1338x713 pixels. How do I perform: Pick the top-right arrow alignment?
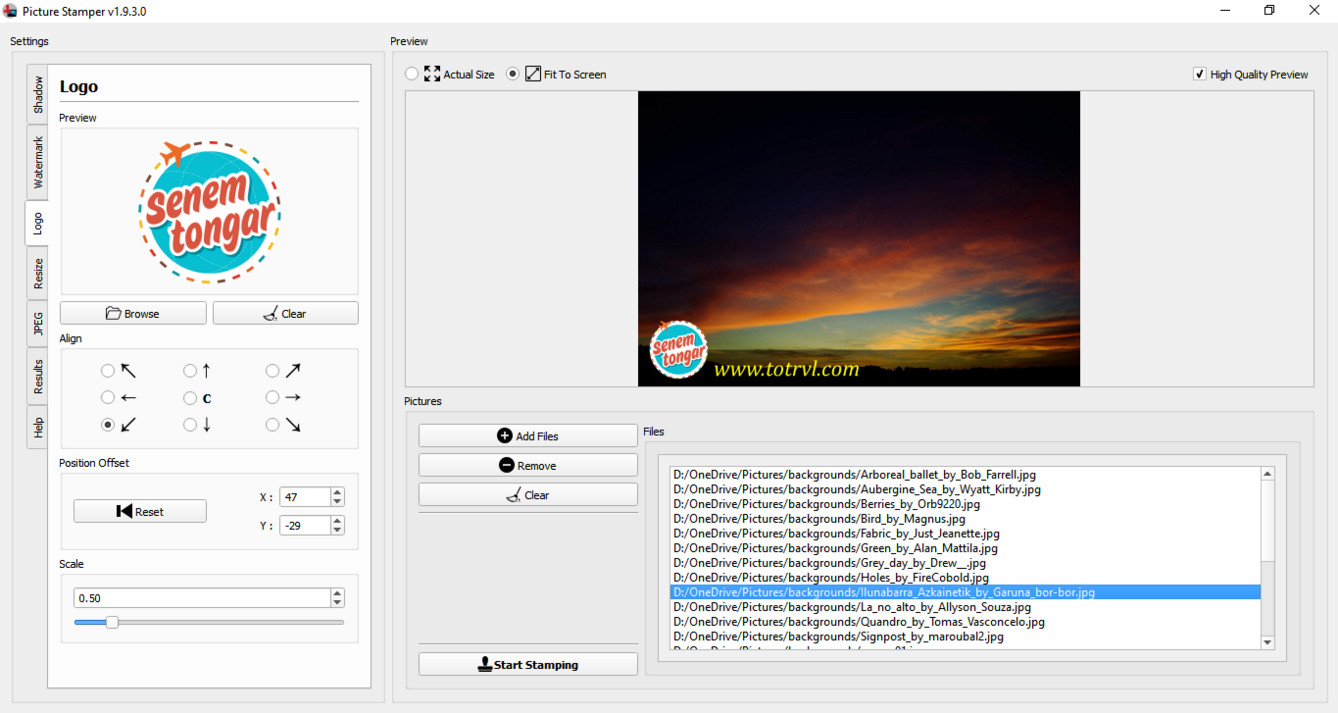point(272,371)
